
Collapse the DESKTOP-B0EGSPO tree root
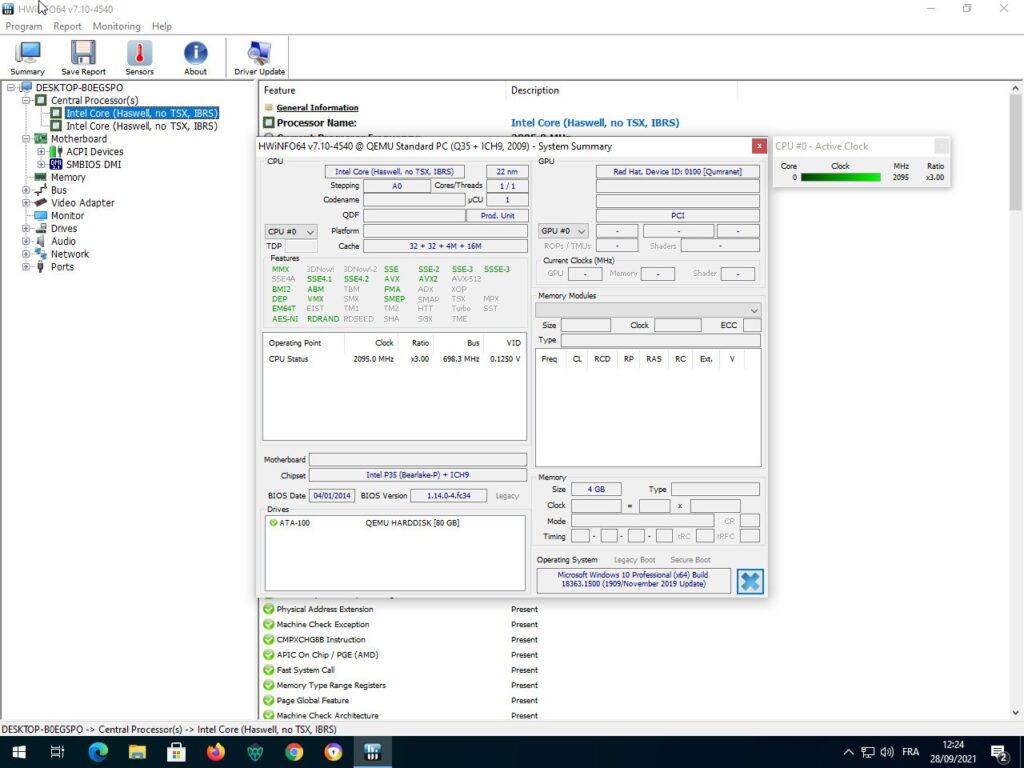10,88
